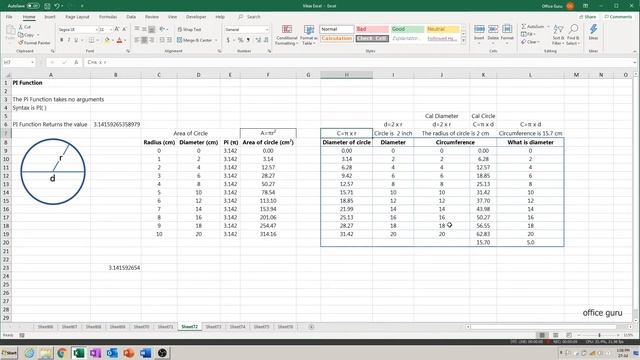
Task: Toggle Wrap Text
Action: [x=189, y=29]
